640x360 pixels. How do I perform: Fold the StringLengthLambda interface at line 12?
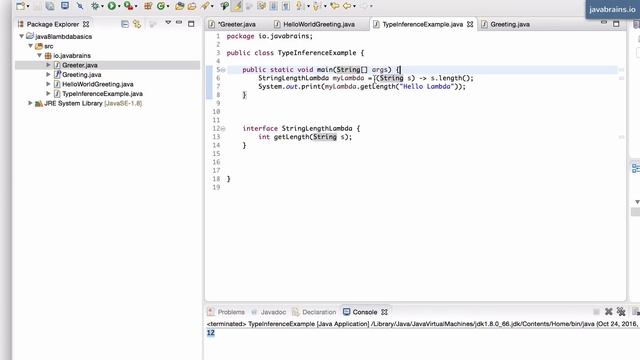[x=223, y=129]
